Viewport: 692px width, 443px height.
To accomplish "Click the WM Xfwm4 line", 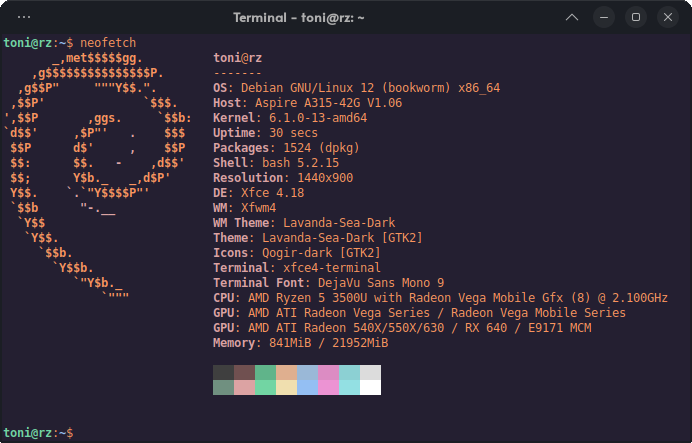I will (x=244, y=208).
